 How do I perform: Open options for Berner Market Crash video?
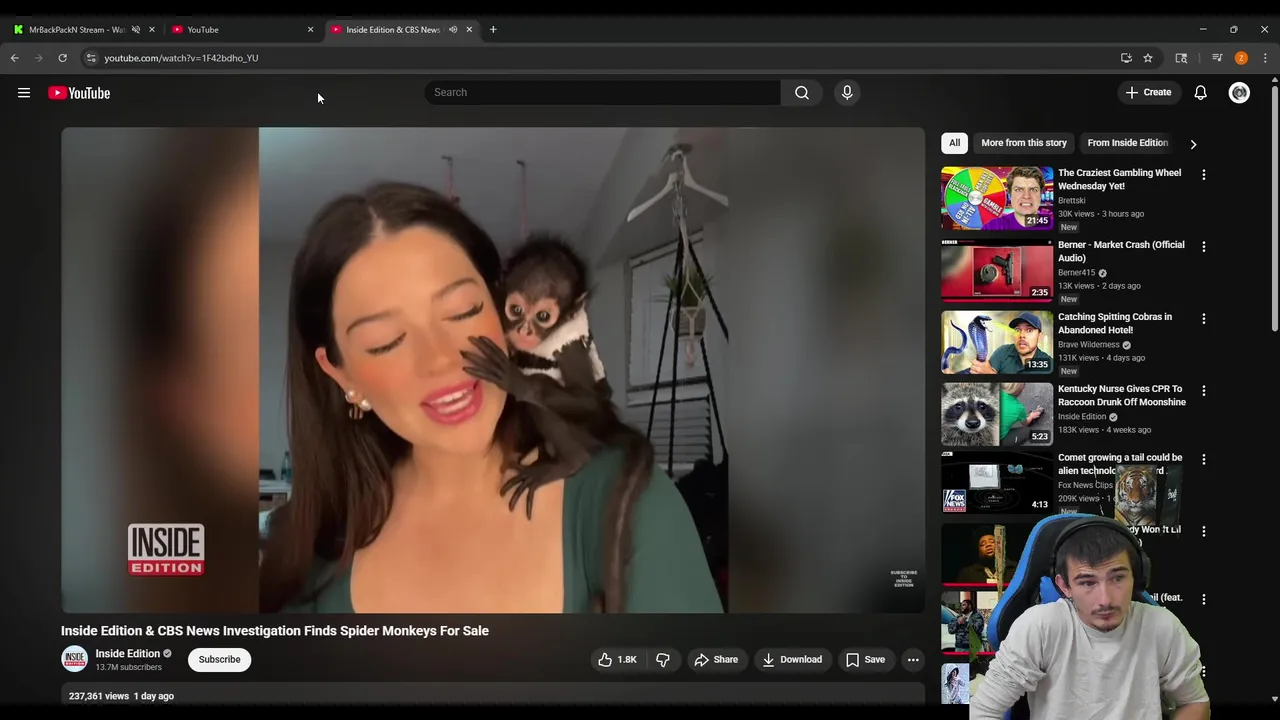(x=1204, y=246)
